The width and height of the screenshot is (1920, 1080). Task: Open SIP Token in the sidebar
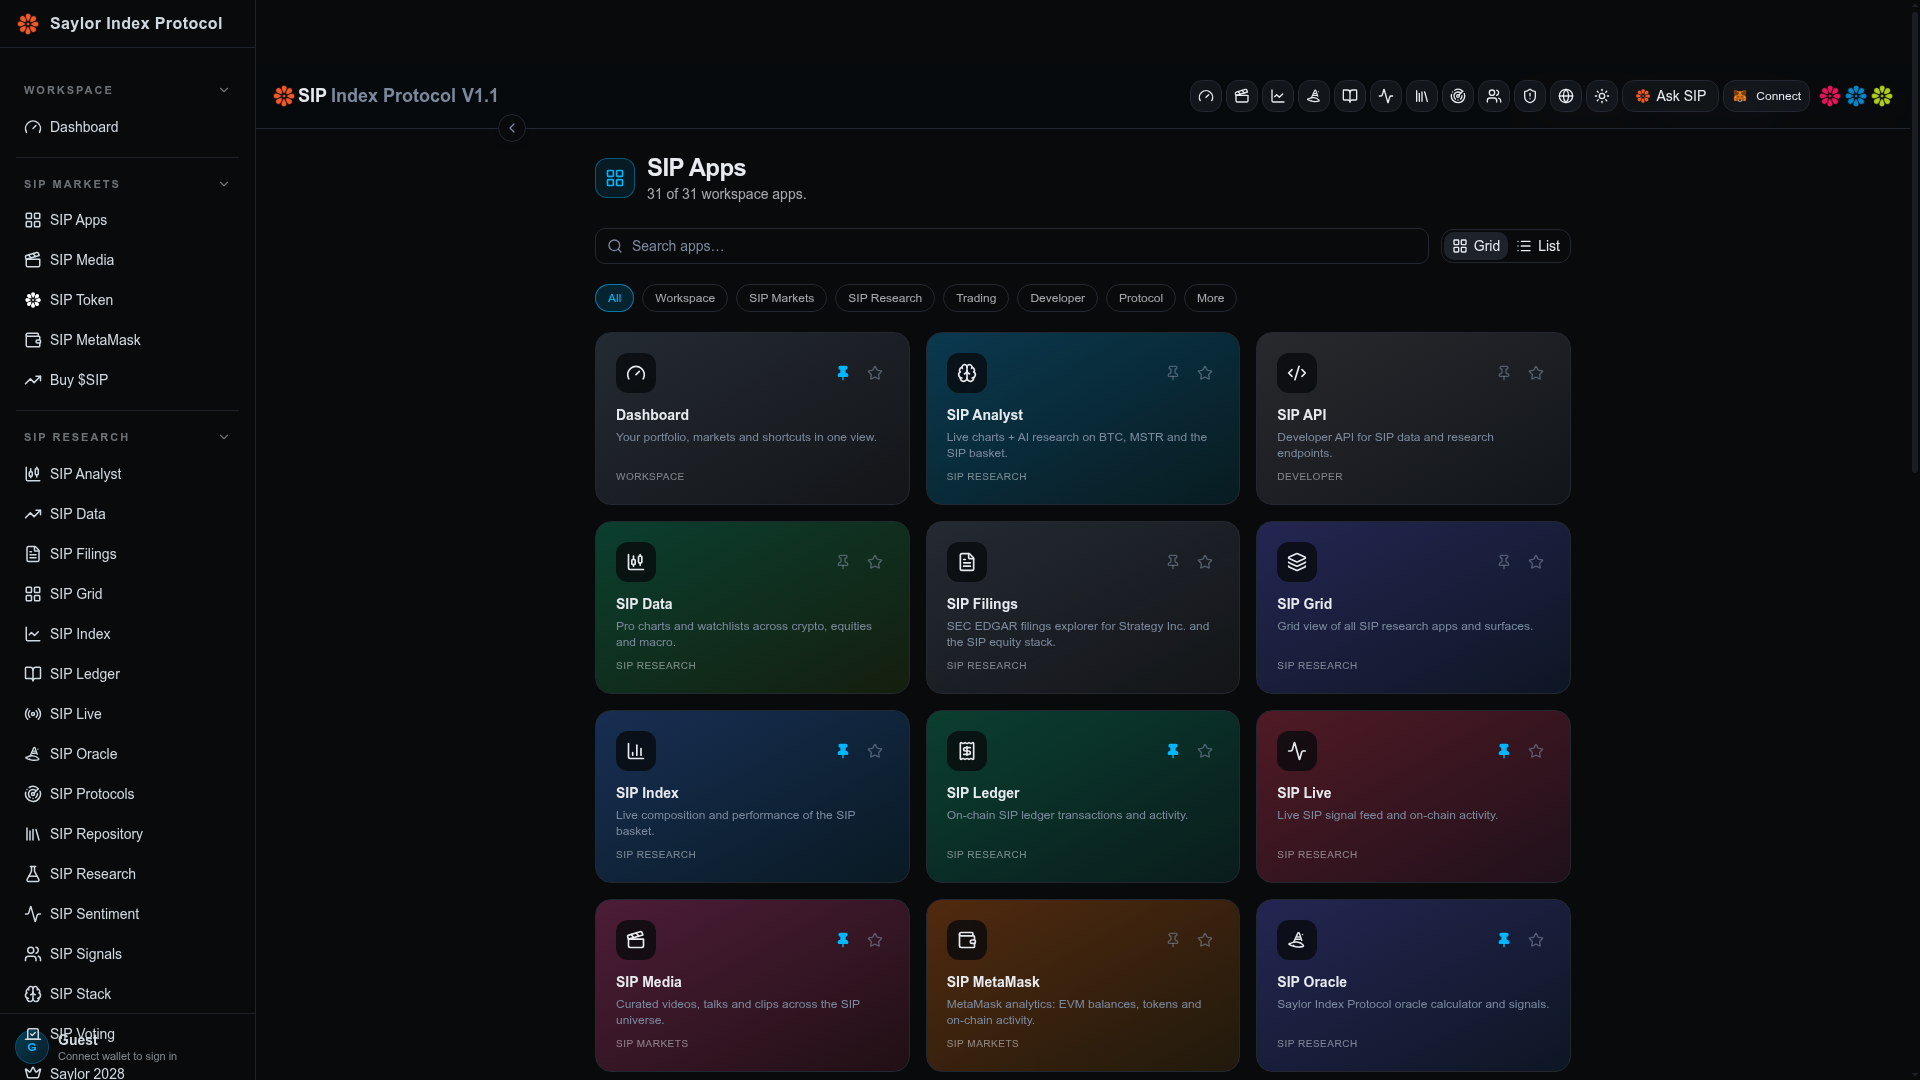[127, 300]
